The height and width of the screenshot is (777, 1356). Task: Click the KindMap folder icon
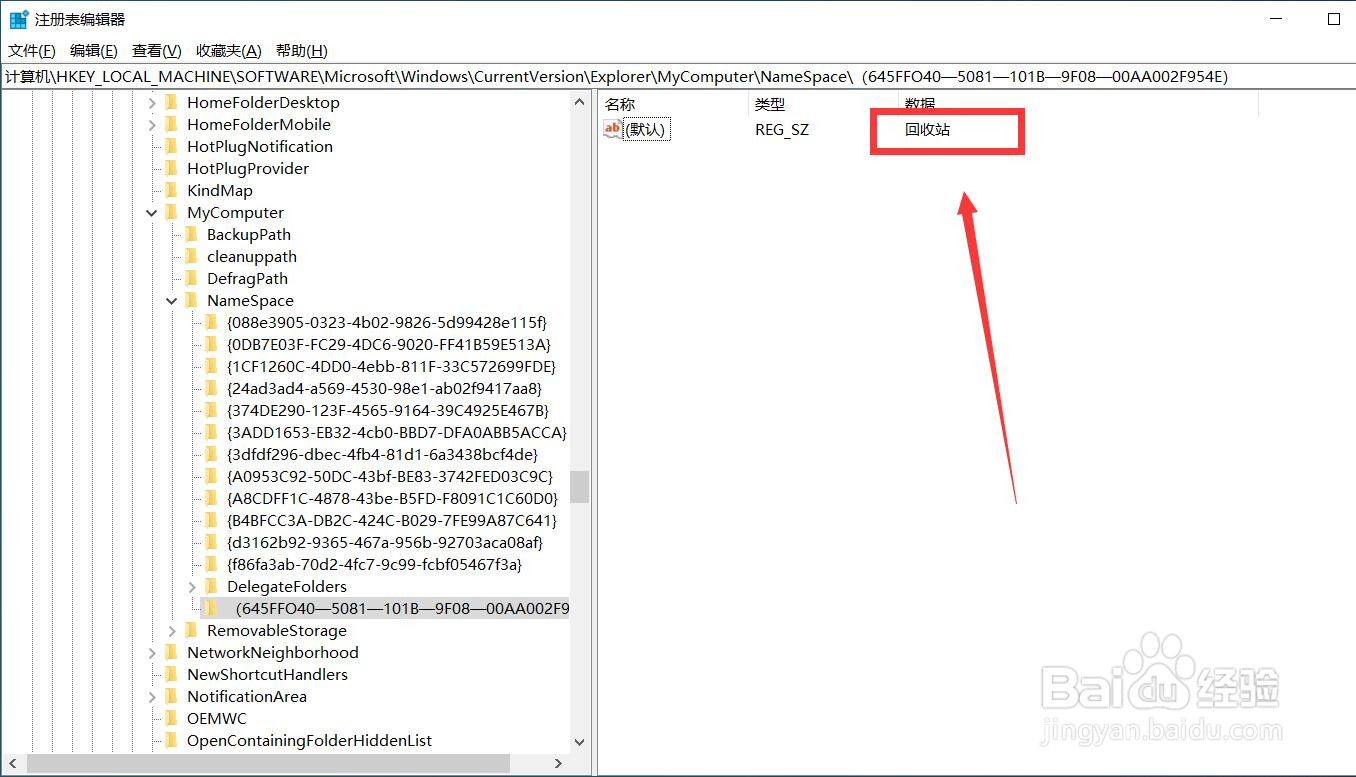[x=171, y=190]
